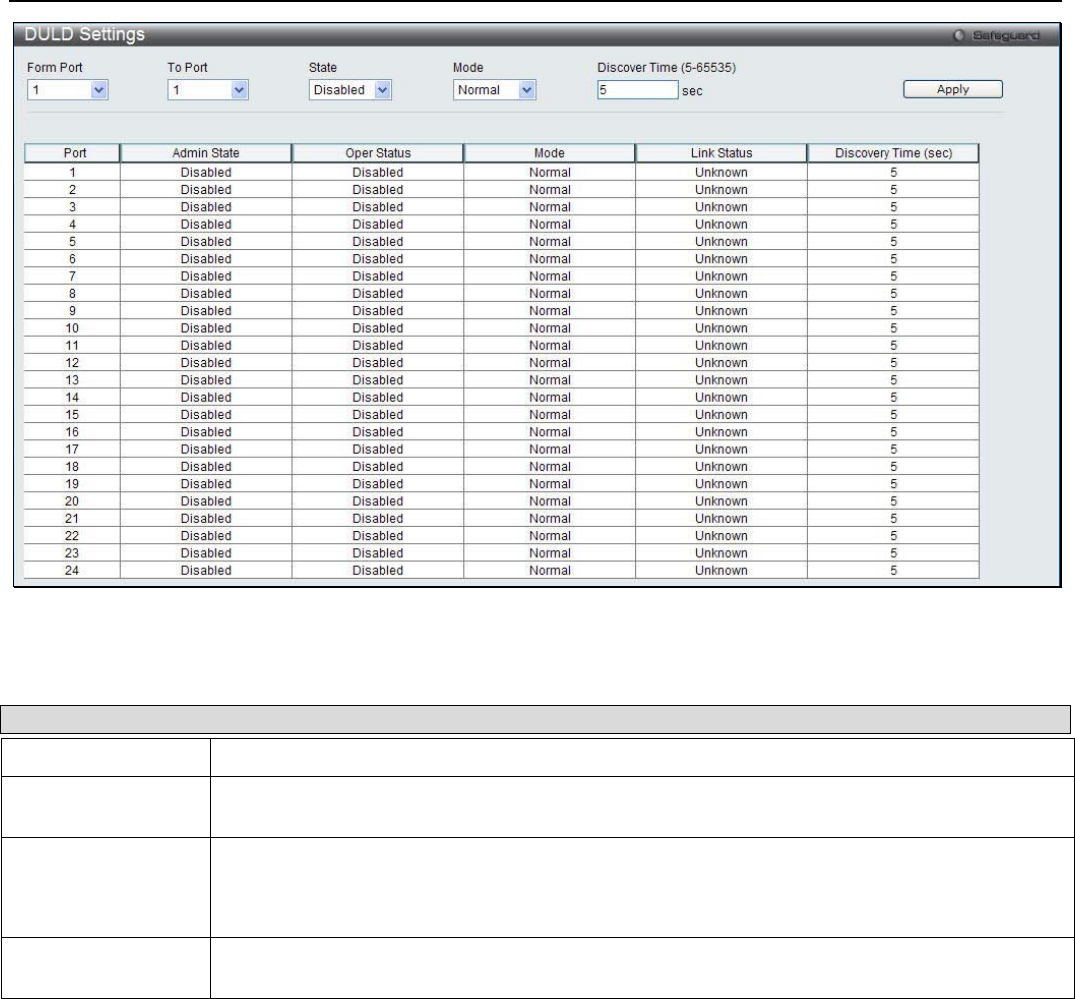Open the Mode dropdown showing Normal
The width and height of the screenshot is (1075, 999).
[x=494, y=90]
